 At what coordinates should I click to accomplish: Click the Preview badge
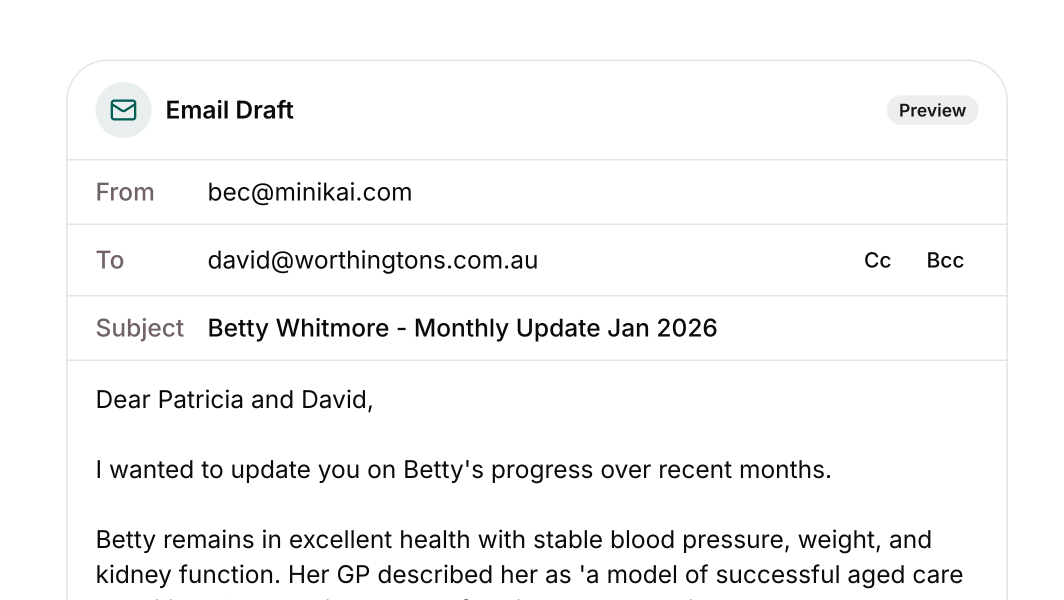point(932,110)
